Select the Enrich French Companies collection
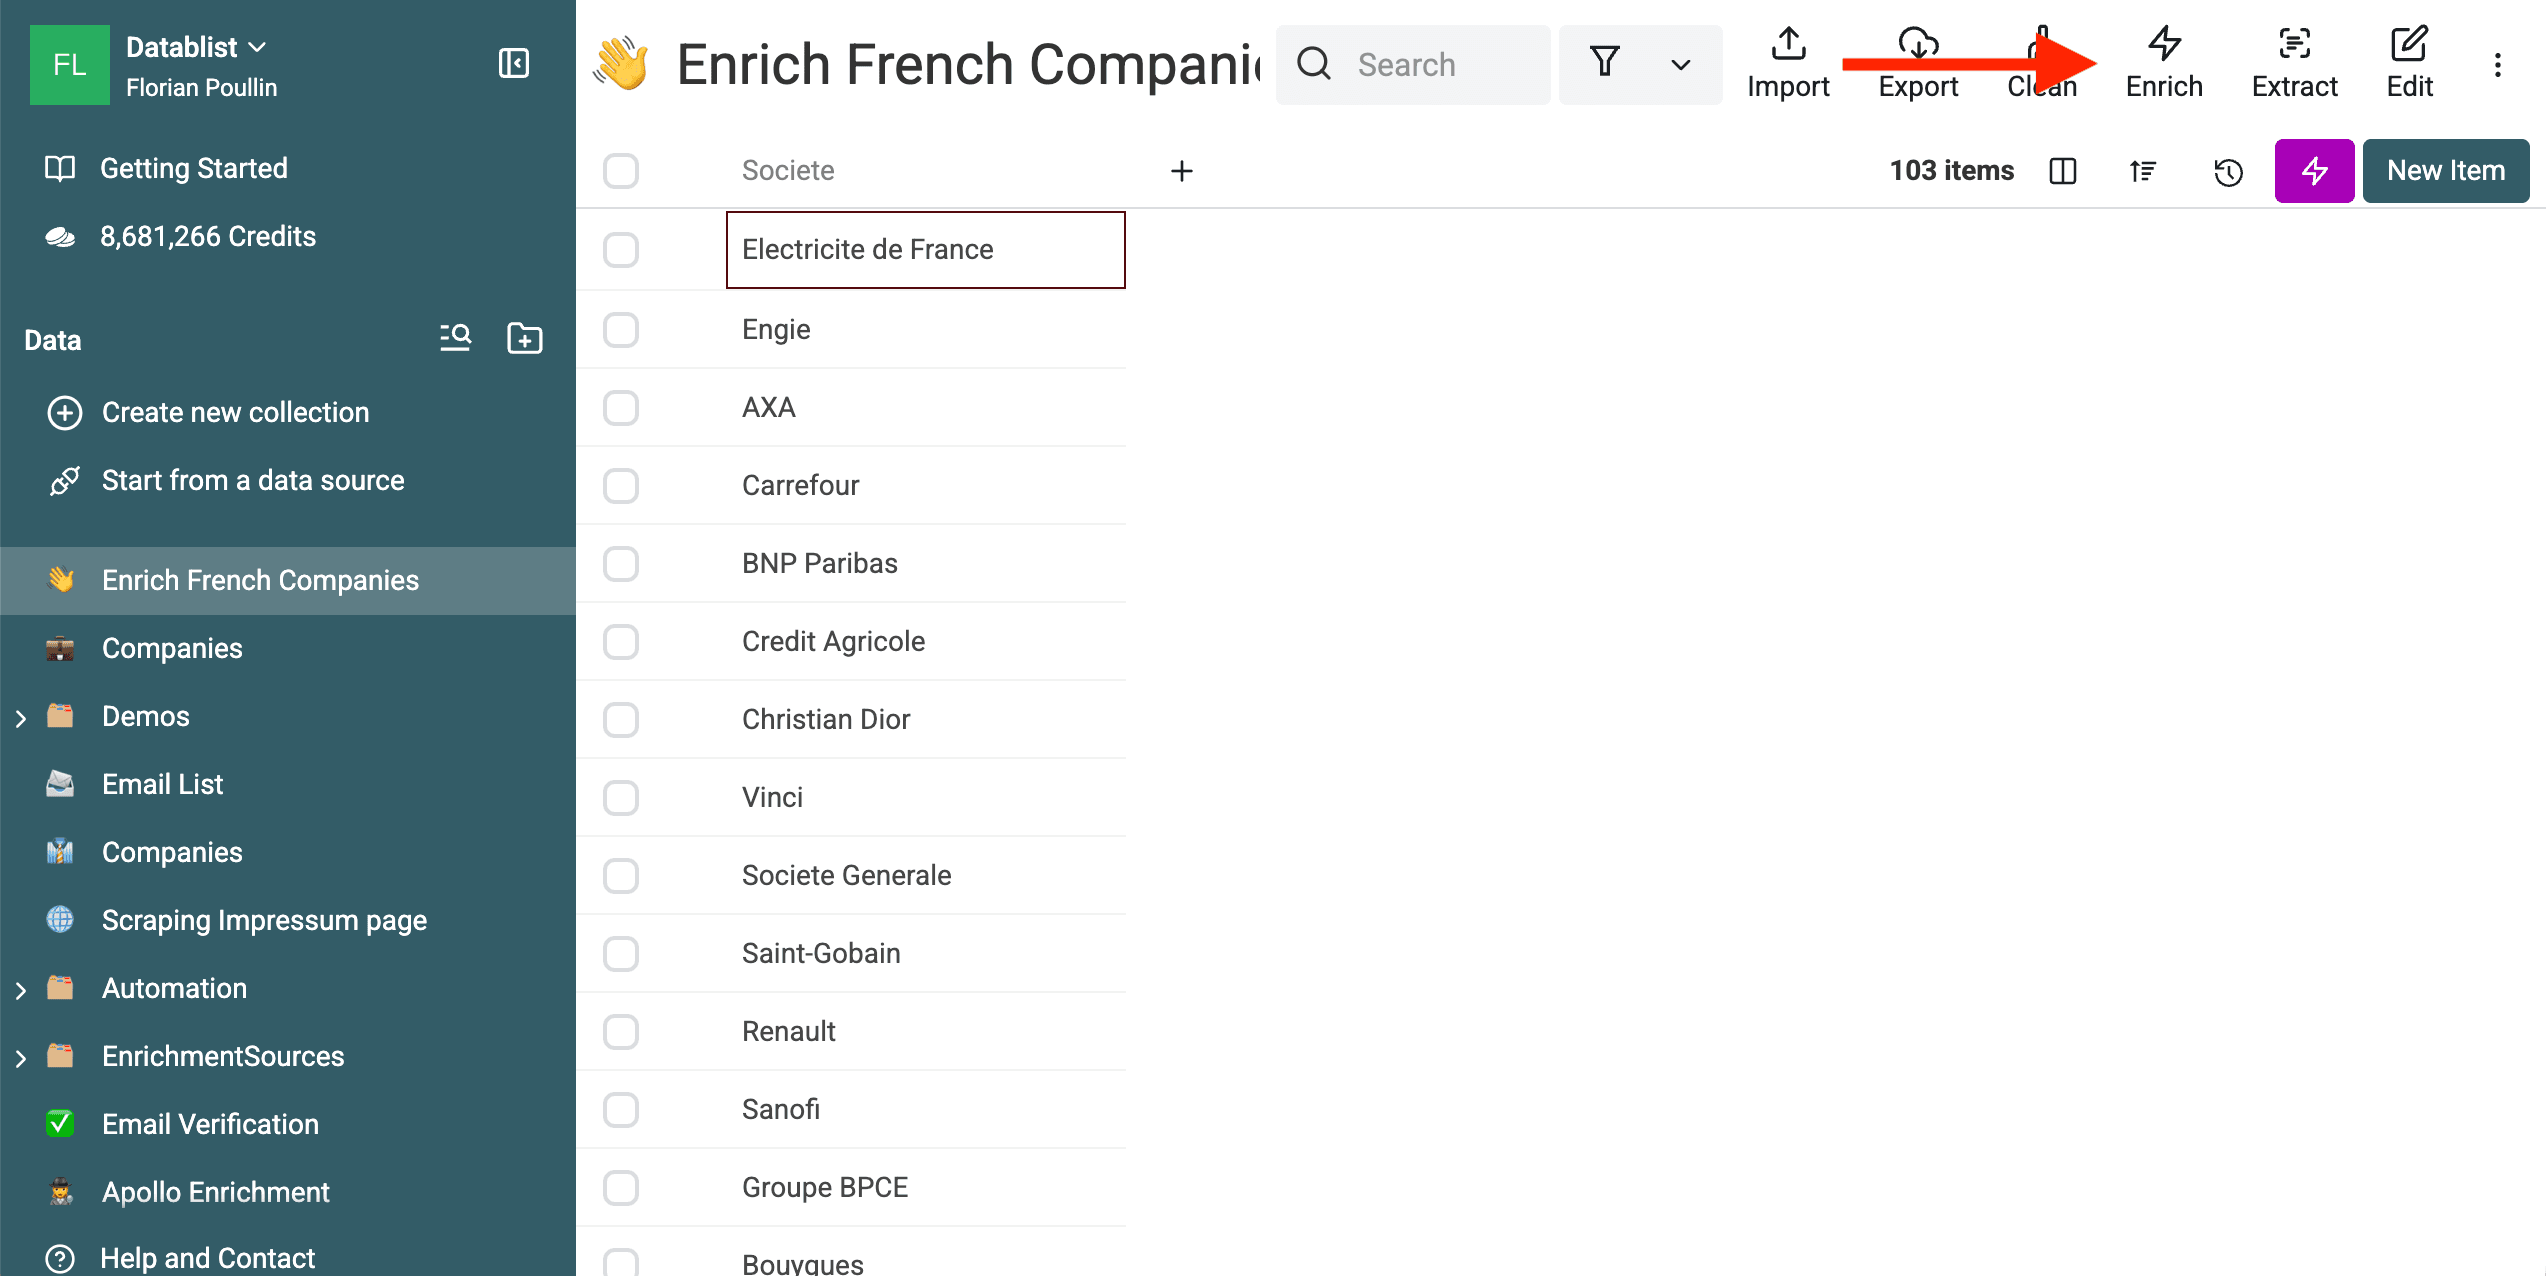Image resolution: width=2546 pixels, height=1276 pixels. click(260, 580)
